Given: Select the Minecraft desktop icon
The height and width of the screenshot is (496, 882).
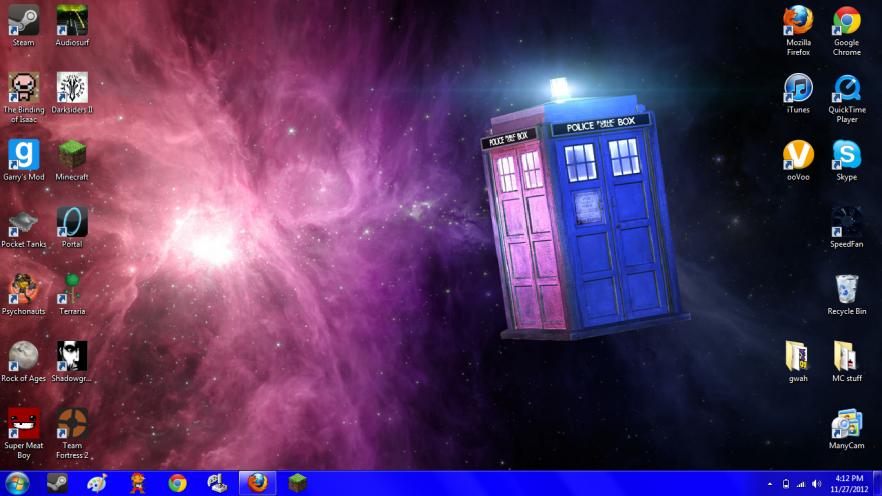Looking at the screenshot, I should [x=72, y=155].
